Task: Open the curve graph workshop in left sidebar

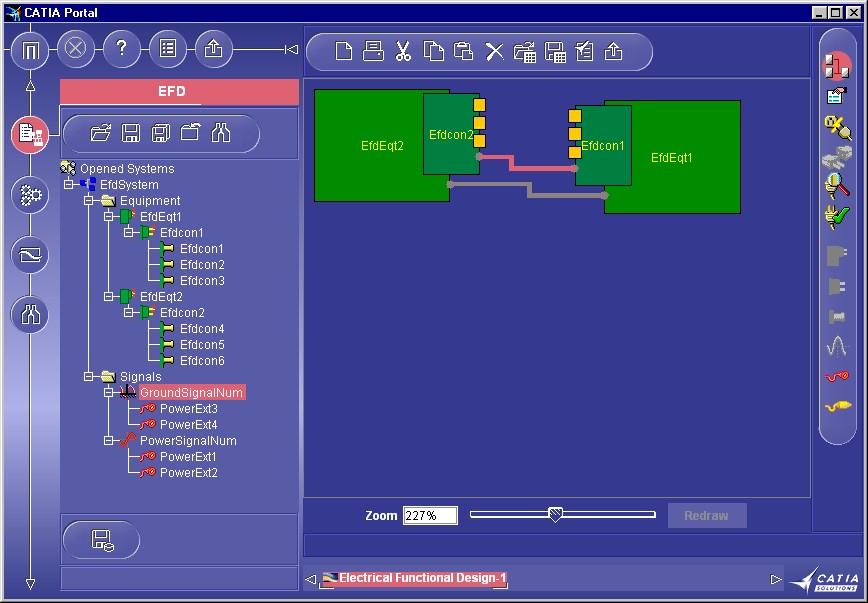Action: pyautogui.click(x=30, y=255)
